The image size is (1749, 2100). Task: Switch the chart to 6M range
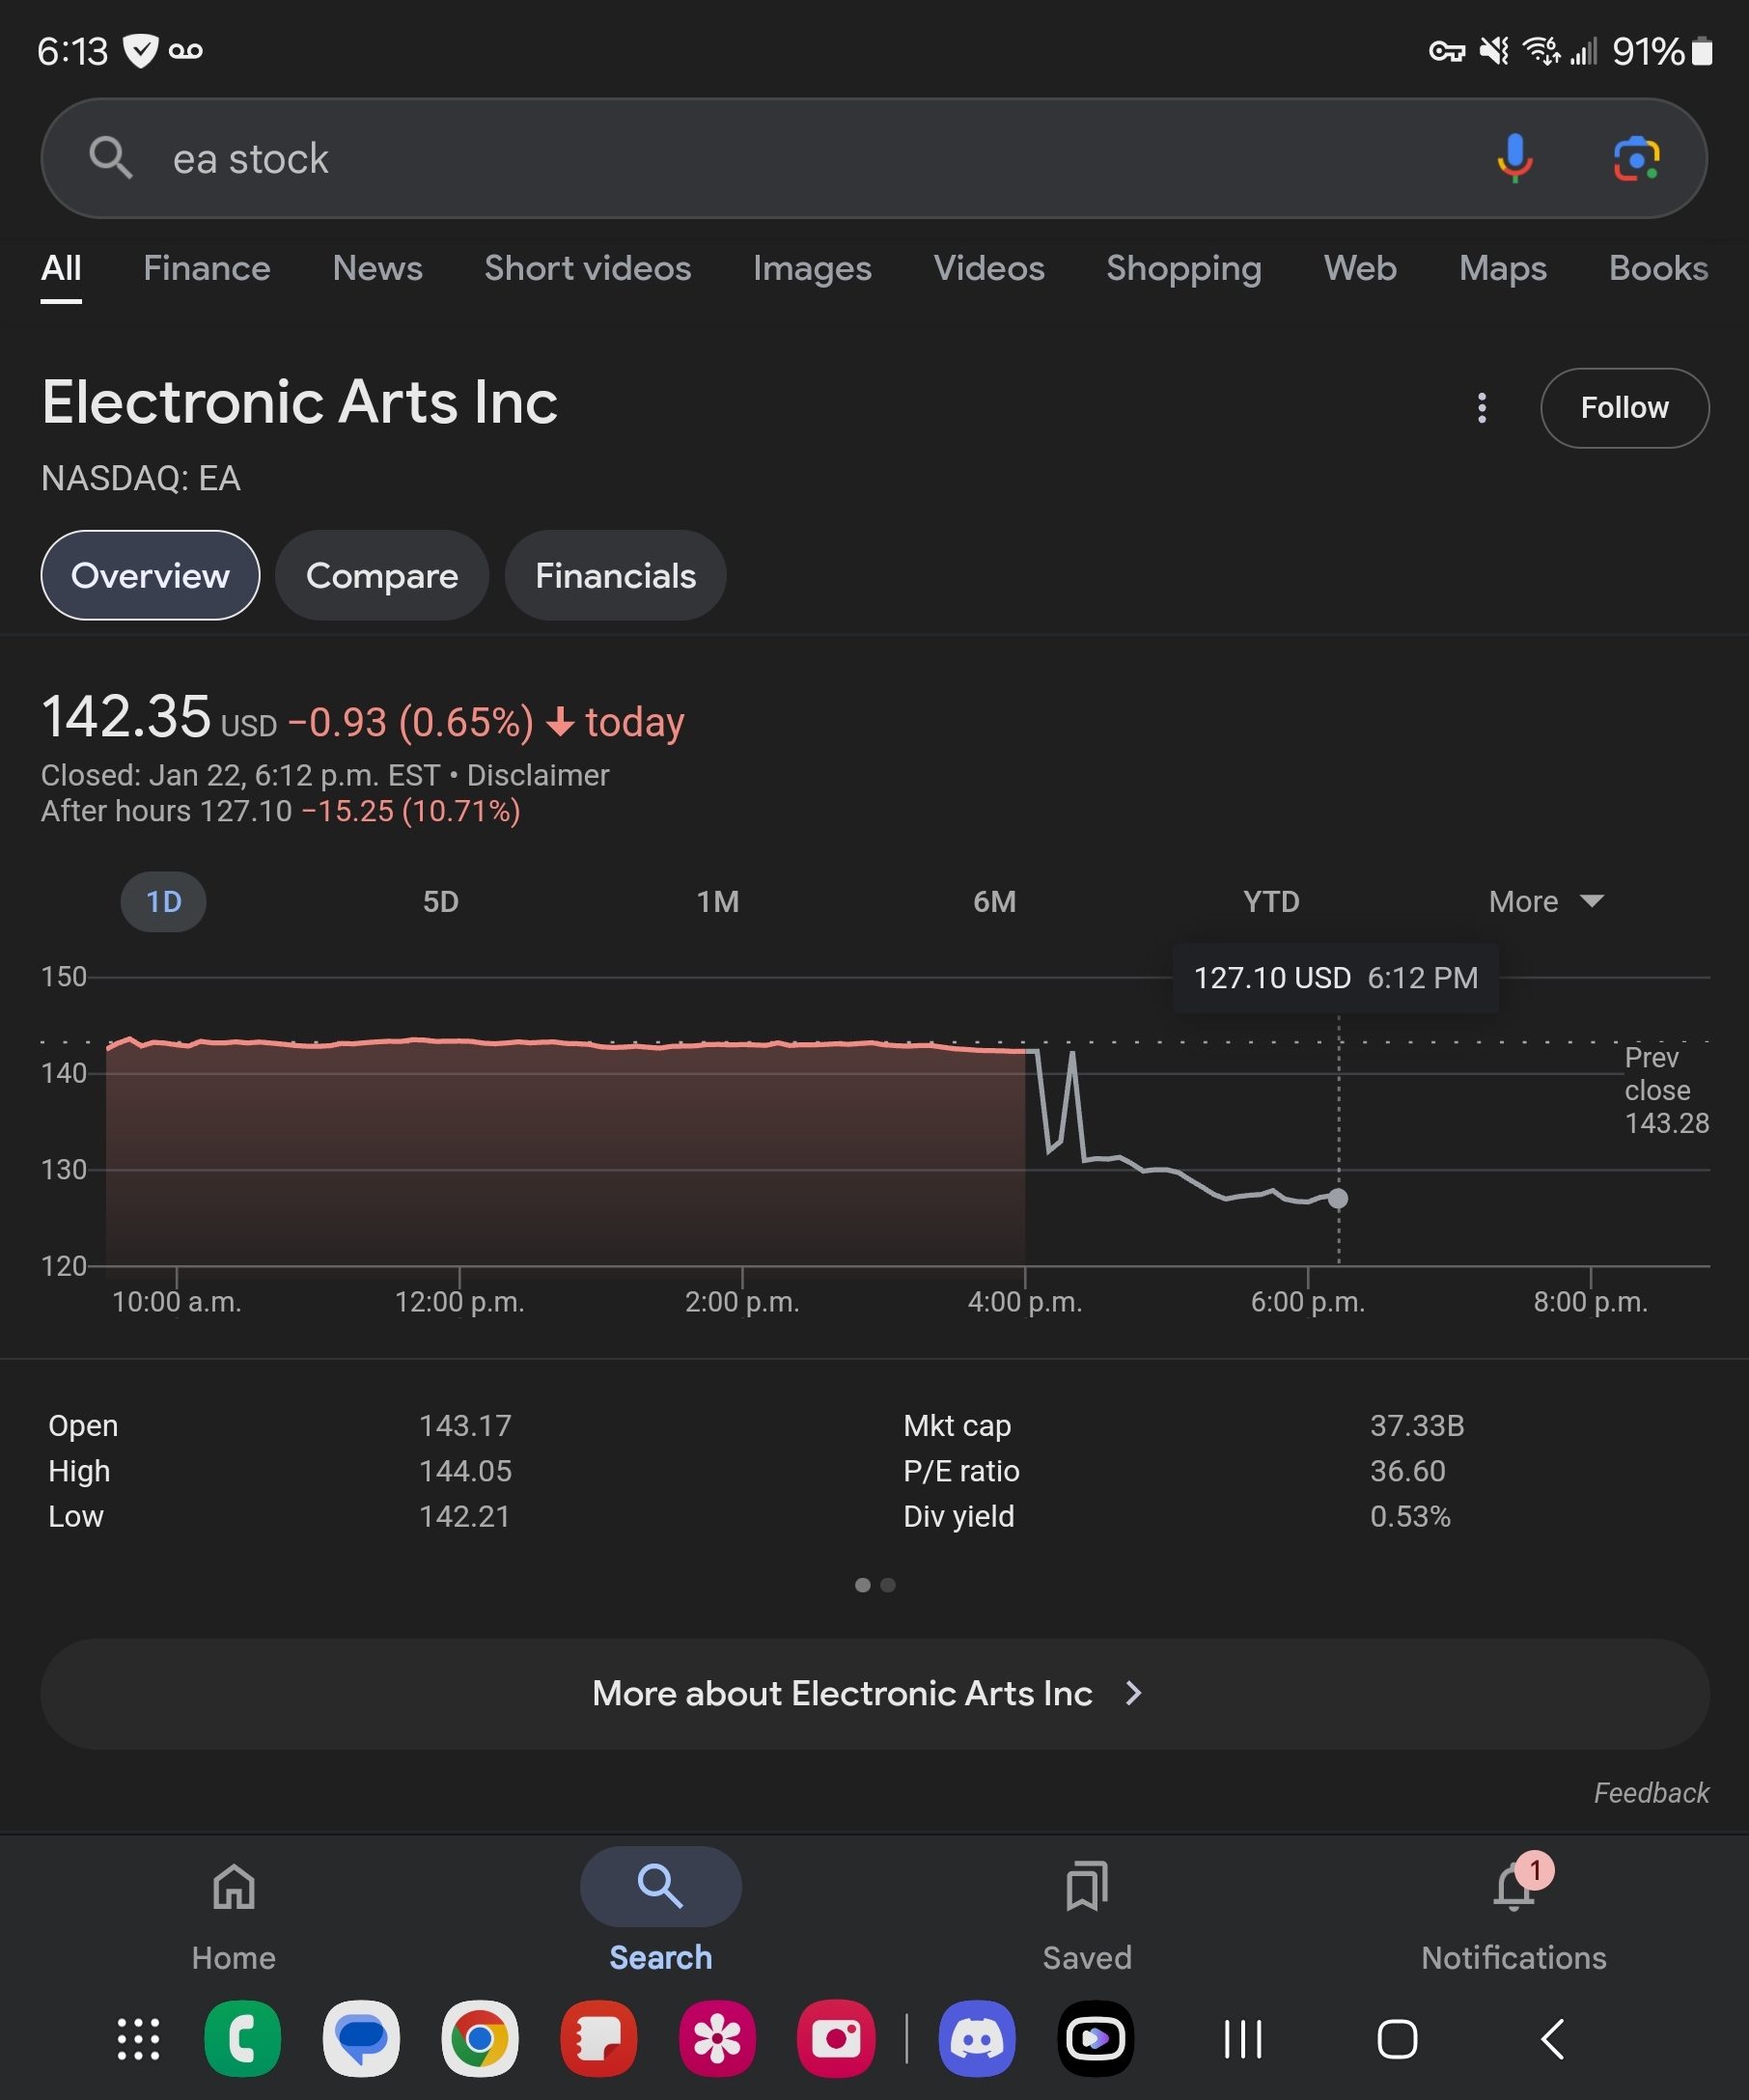pos(995,902)
